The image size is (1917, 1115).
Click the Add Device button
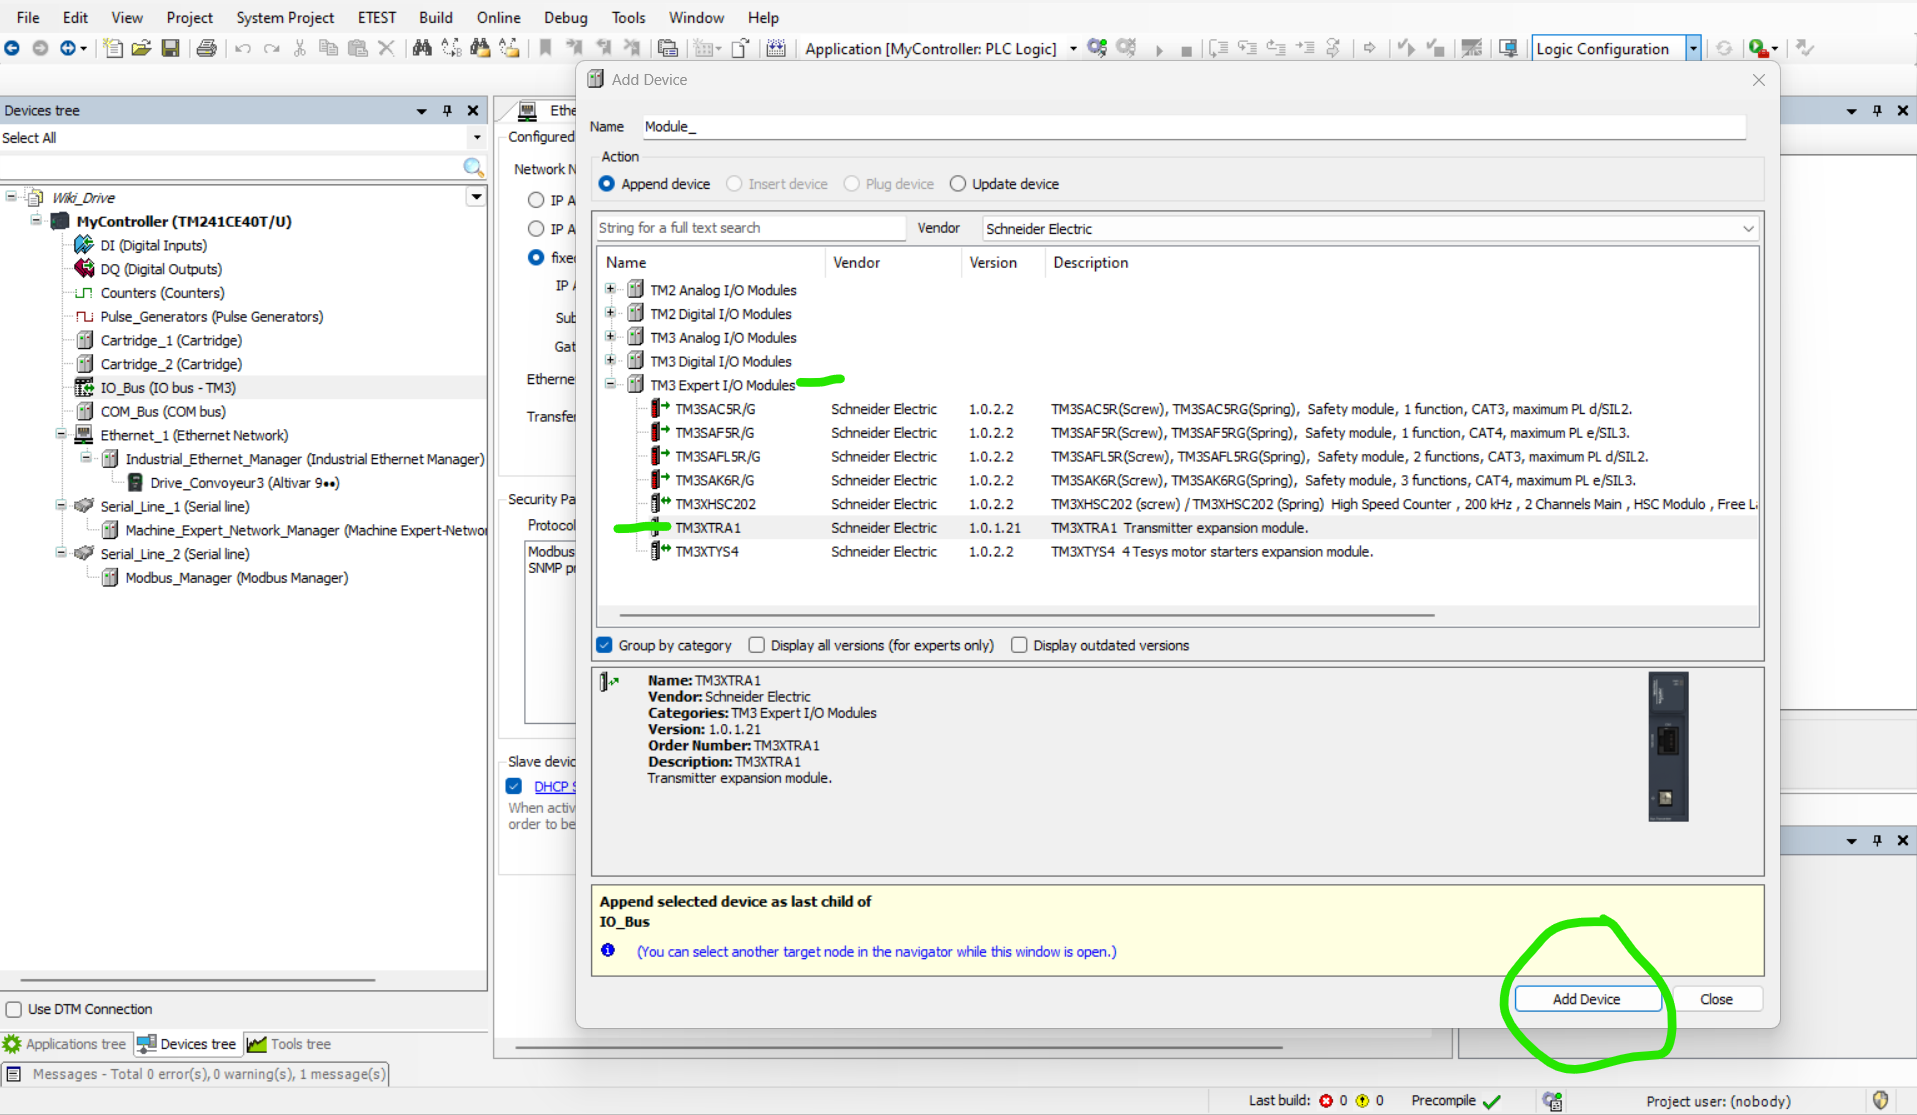[1586, 999]
